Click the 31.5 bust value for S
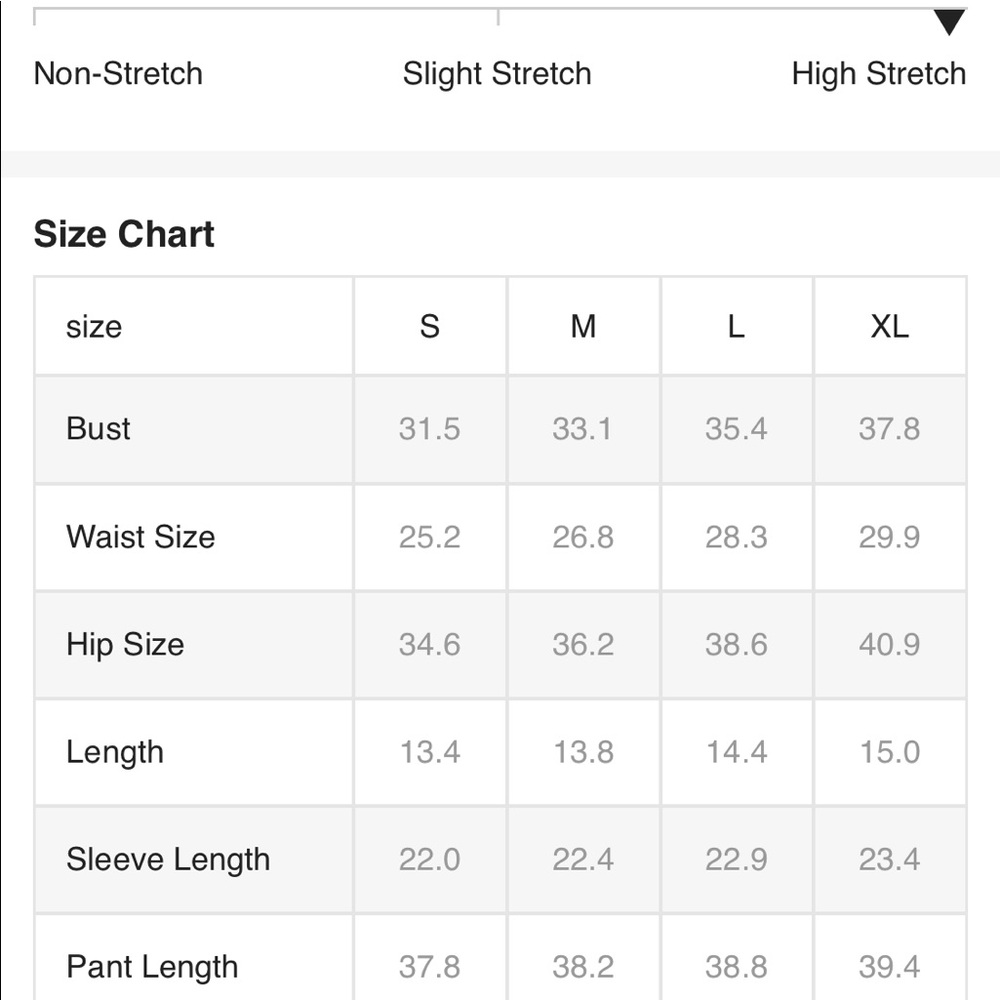The image size is (1000, 1000). click(x=430, y=429)
